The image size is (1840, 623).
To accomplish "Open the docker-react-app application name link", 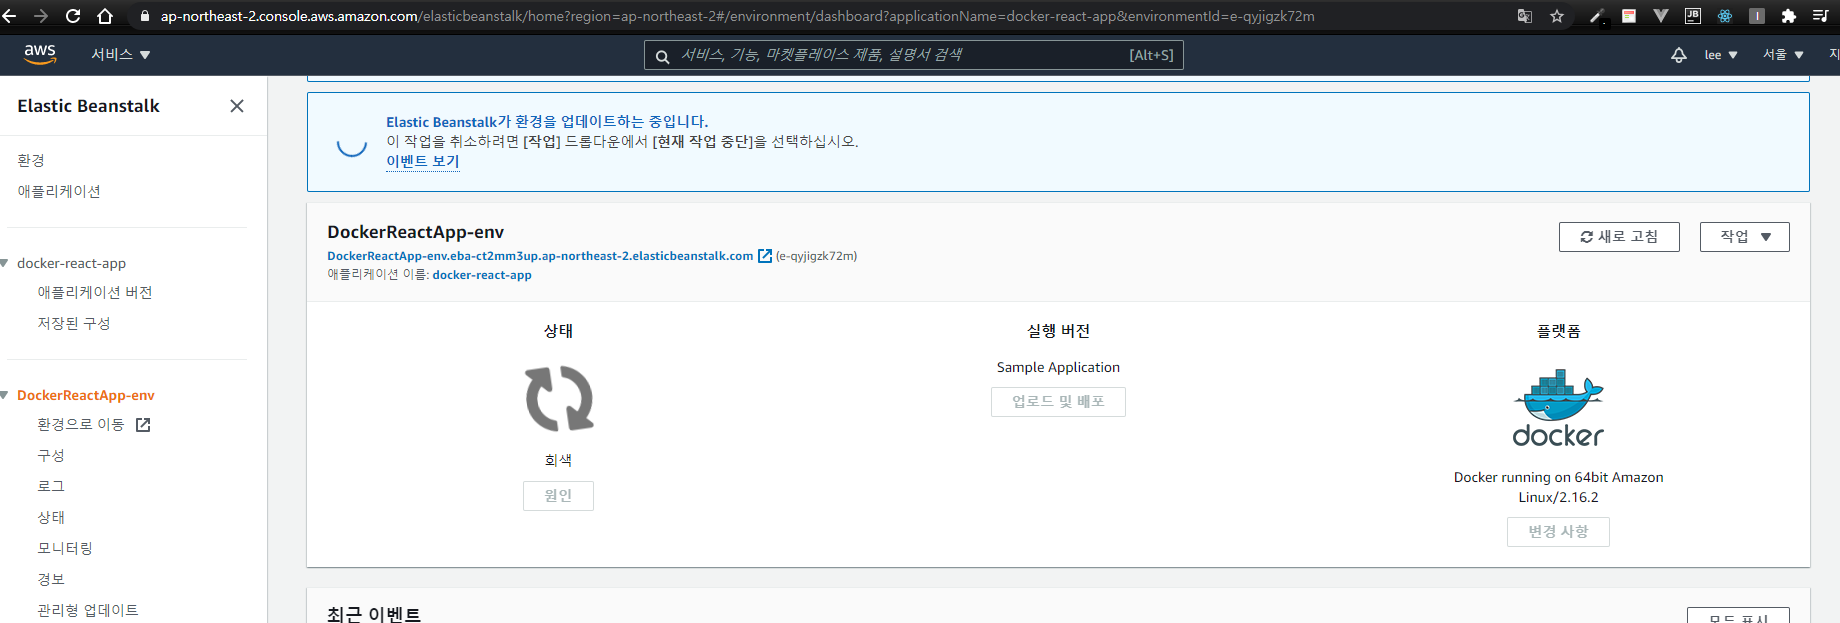I will coord(482,275).
